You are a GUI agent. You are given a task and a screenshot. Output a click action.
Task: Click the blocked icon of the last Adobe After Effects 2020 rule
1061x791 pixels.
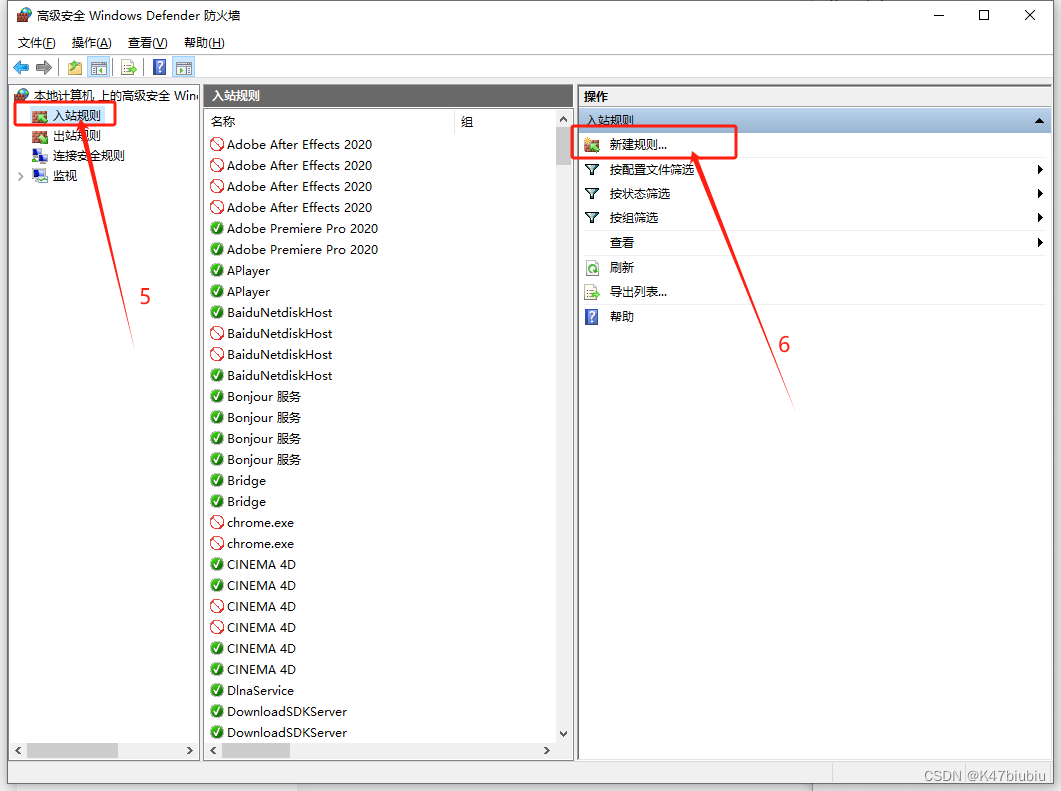point(217,207)
